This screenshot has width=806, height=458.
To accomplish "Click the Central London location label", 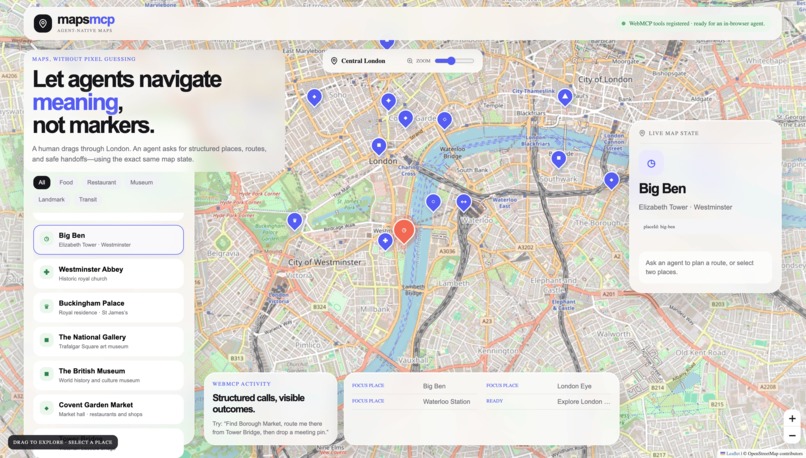I will (x=363, y=61).
